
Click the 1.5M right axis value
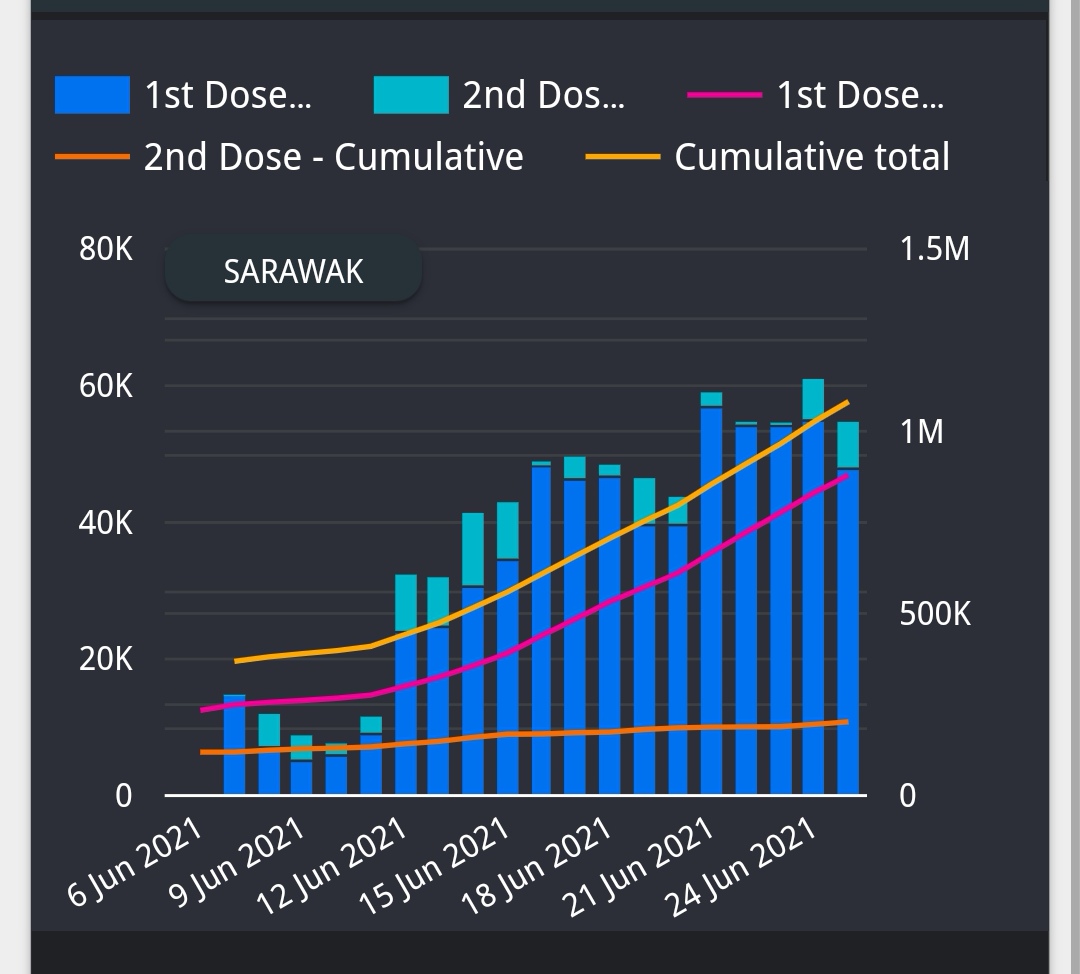tap(935, 249)
